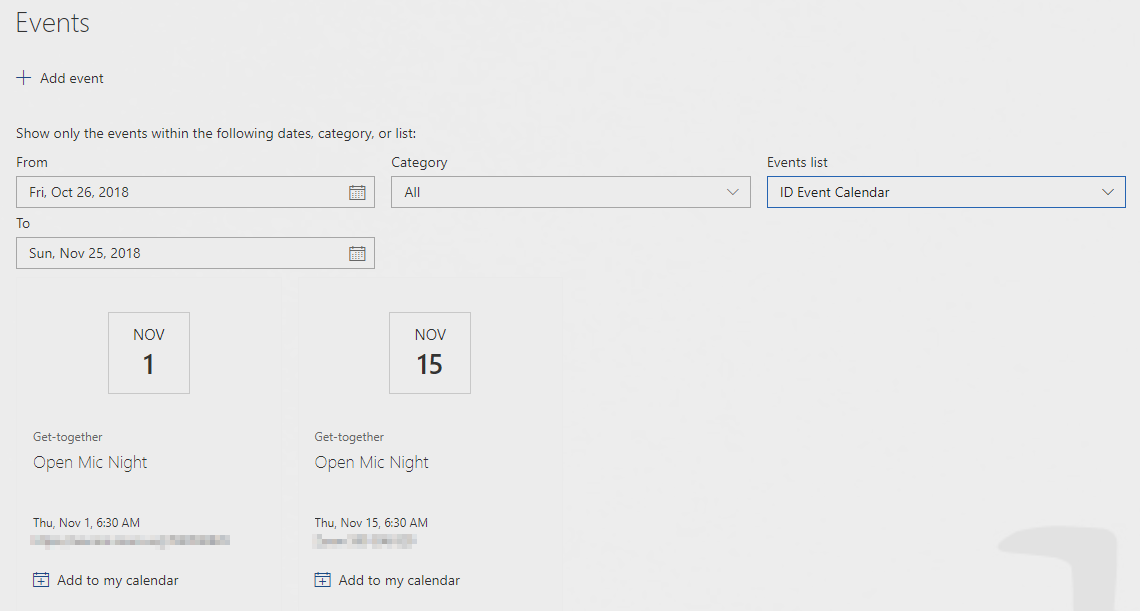Open the date picker icon on the To field
1140x611 pixels.
(357, 253)
